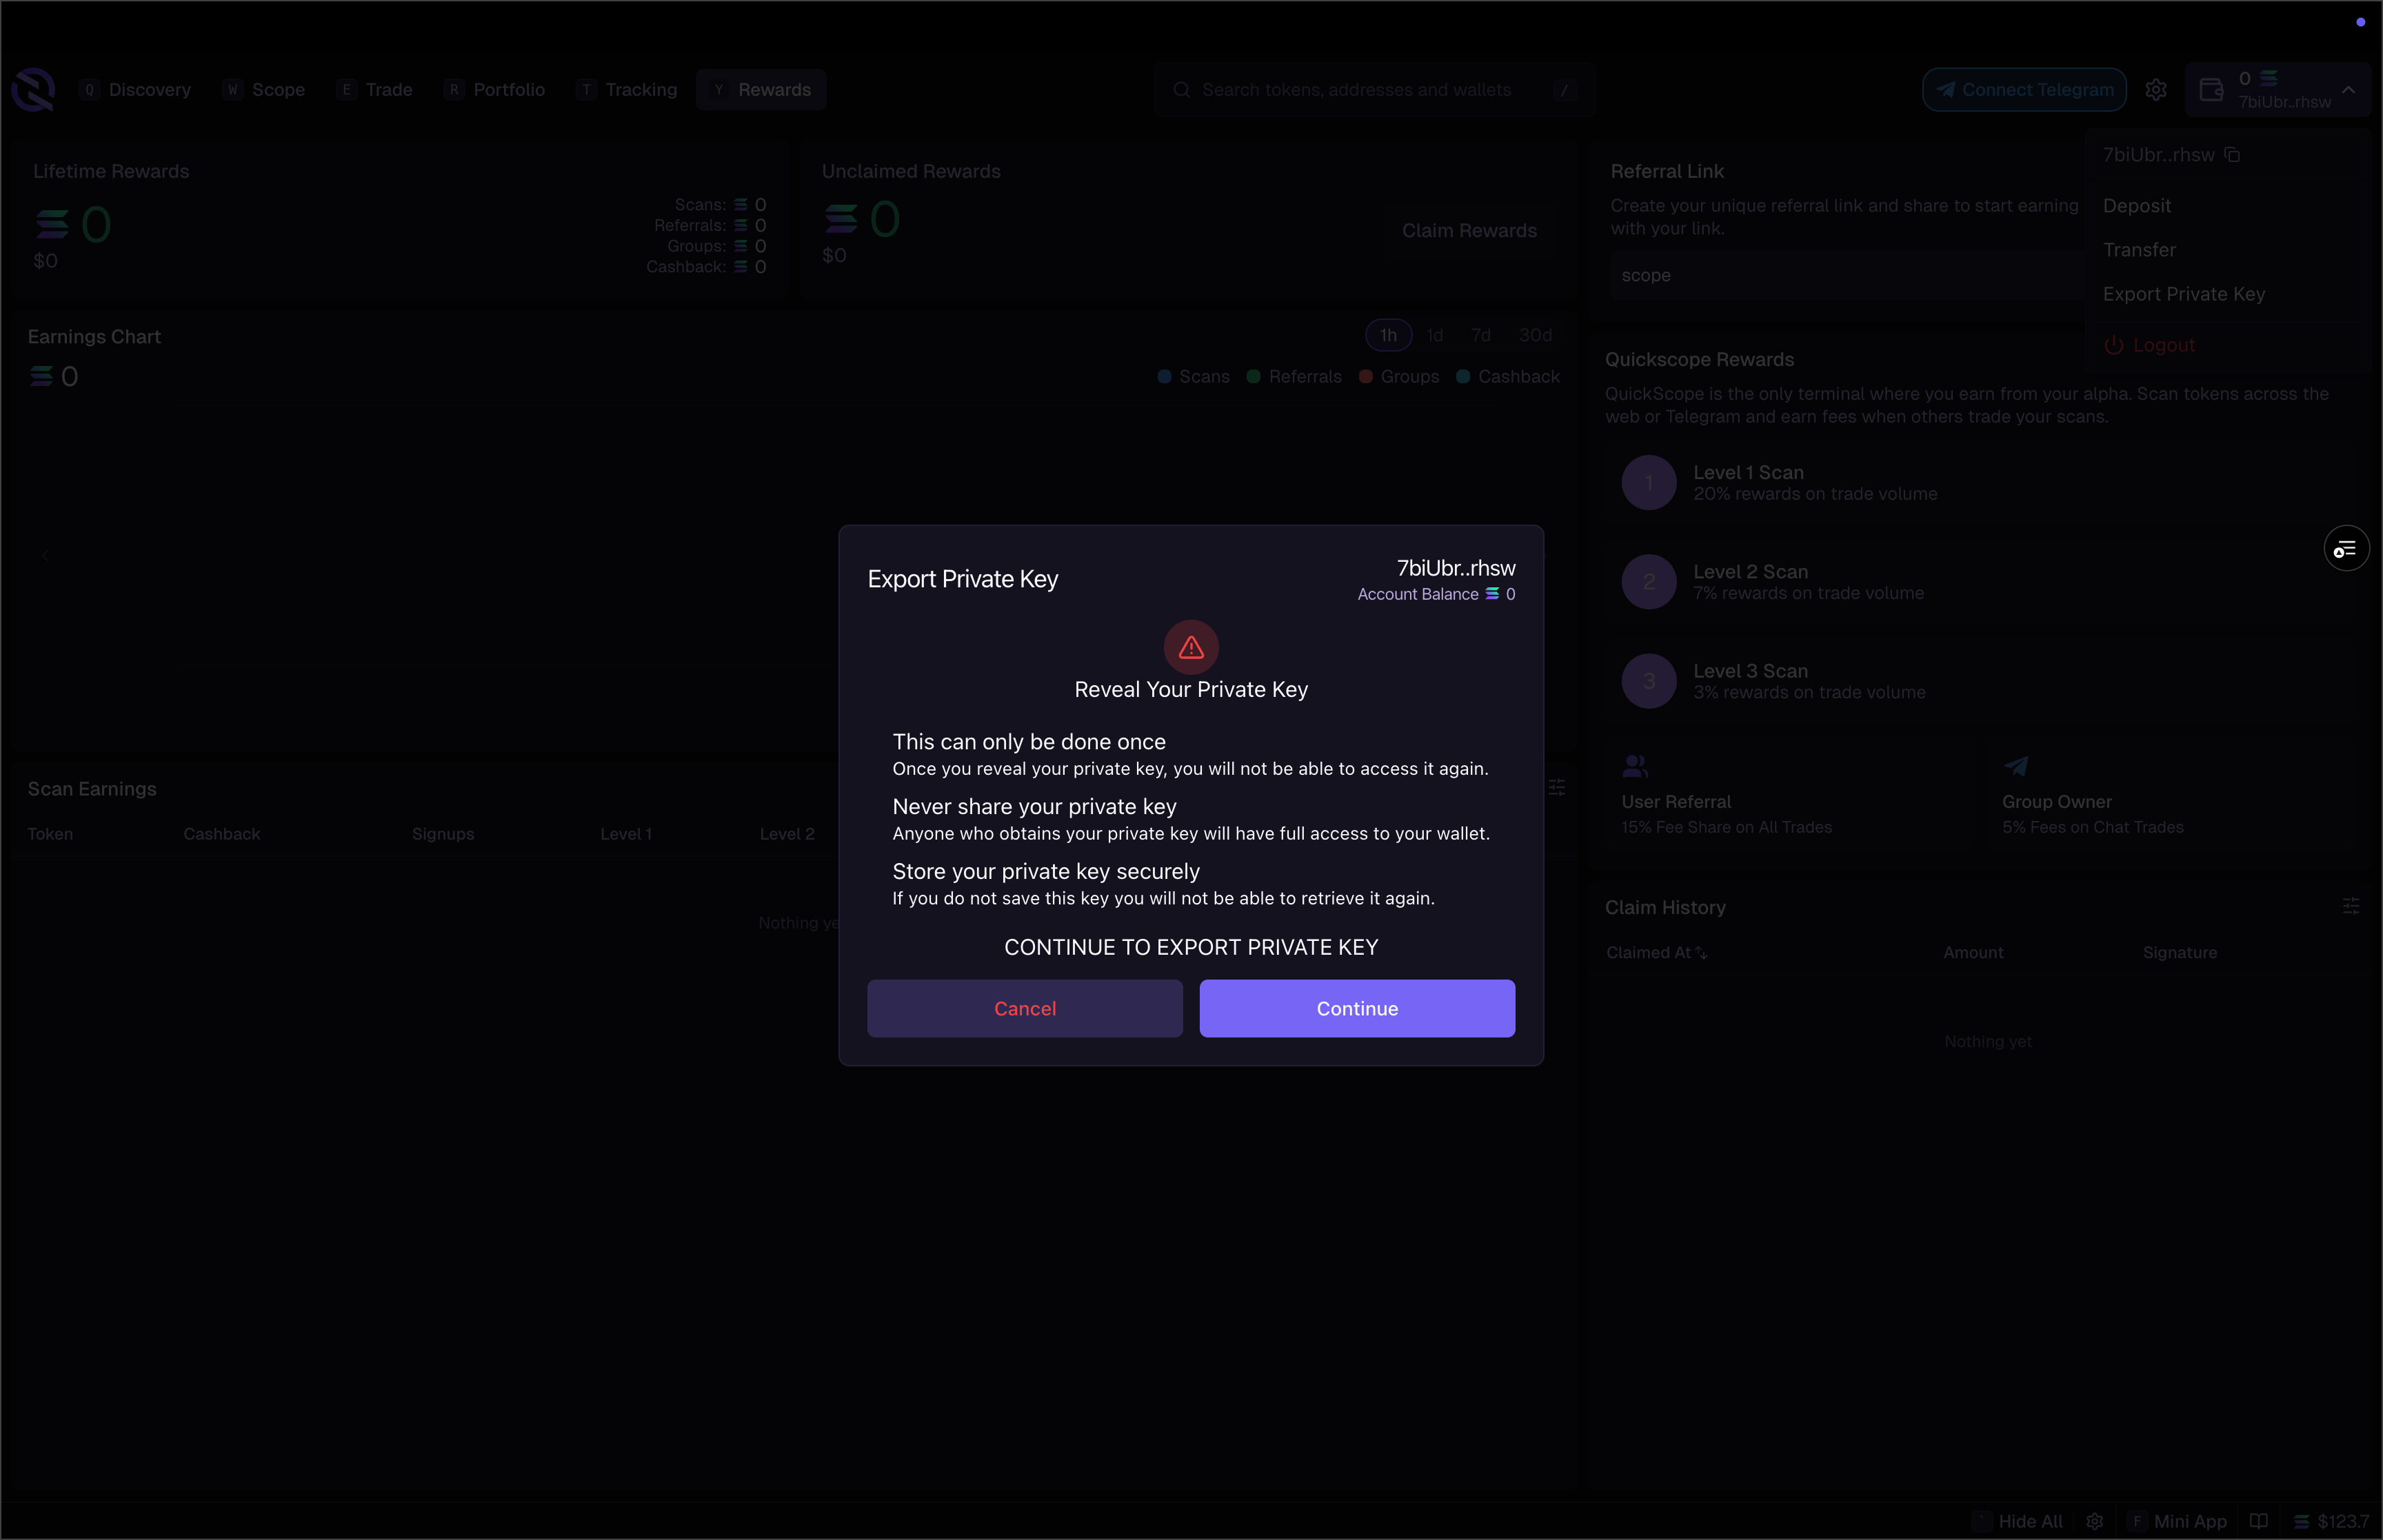Open the settings gear in the top bar

2156,89
